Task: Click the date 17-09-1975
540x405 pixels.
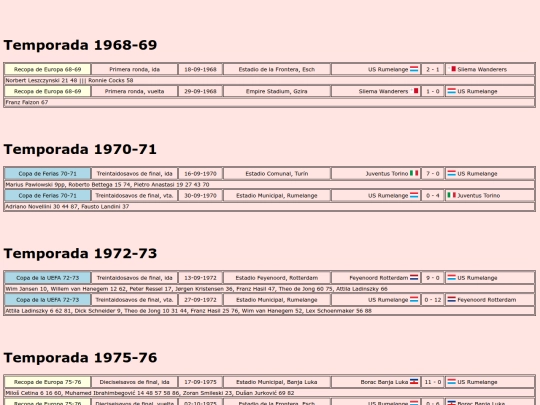Action: (200, 382)
